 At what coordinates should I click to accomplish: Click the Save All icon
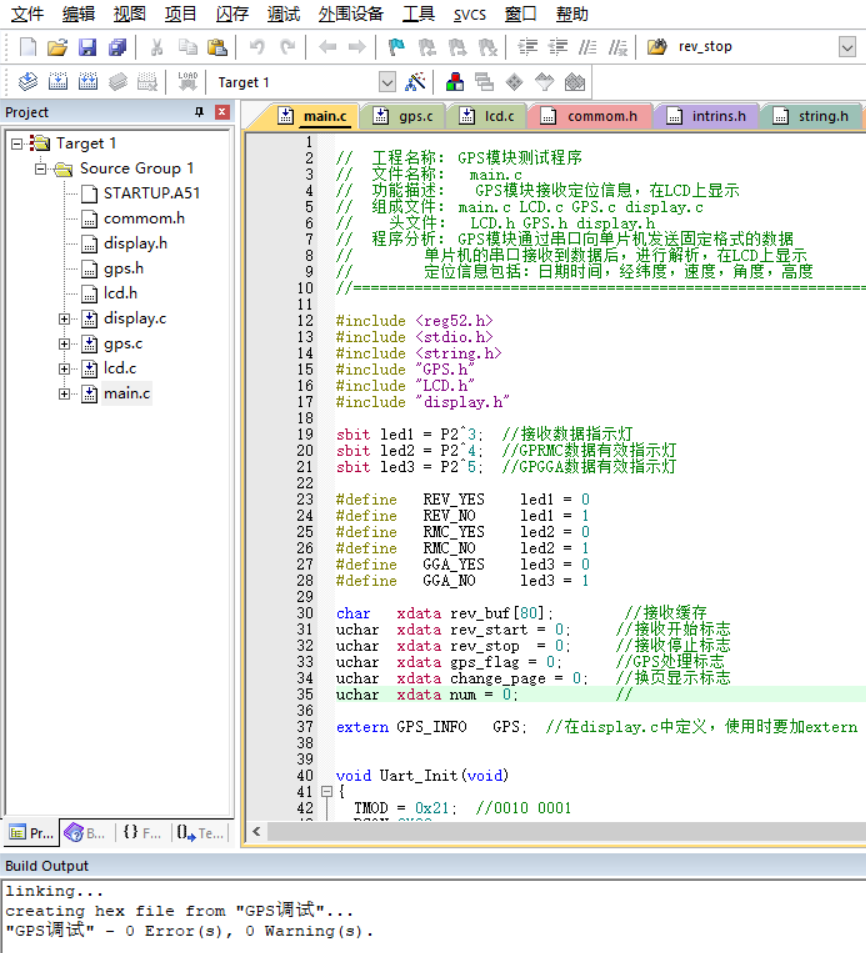[x=117, y=47]
